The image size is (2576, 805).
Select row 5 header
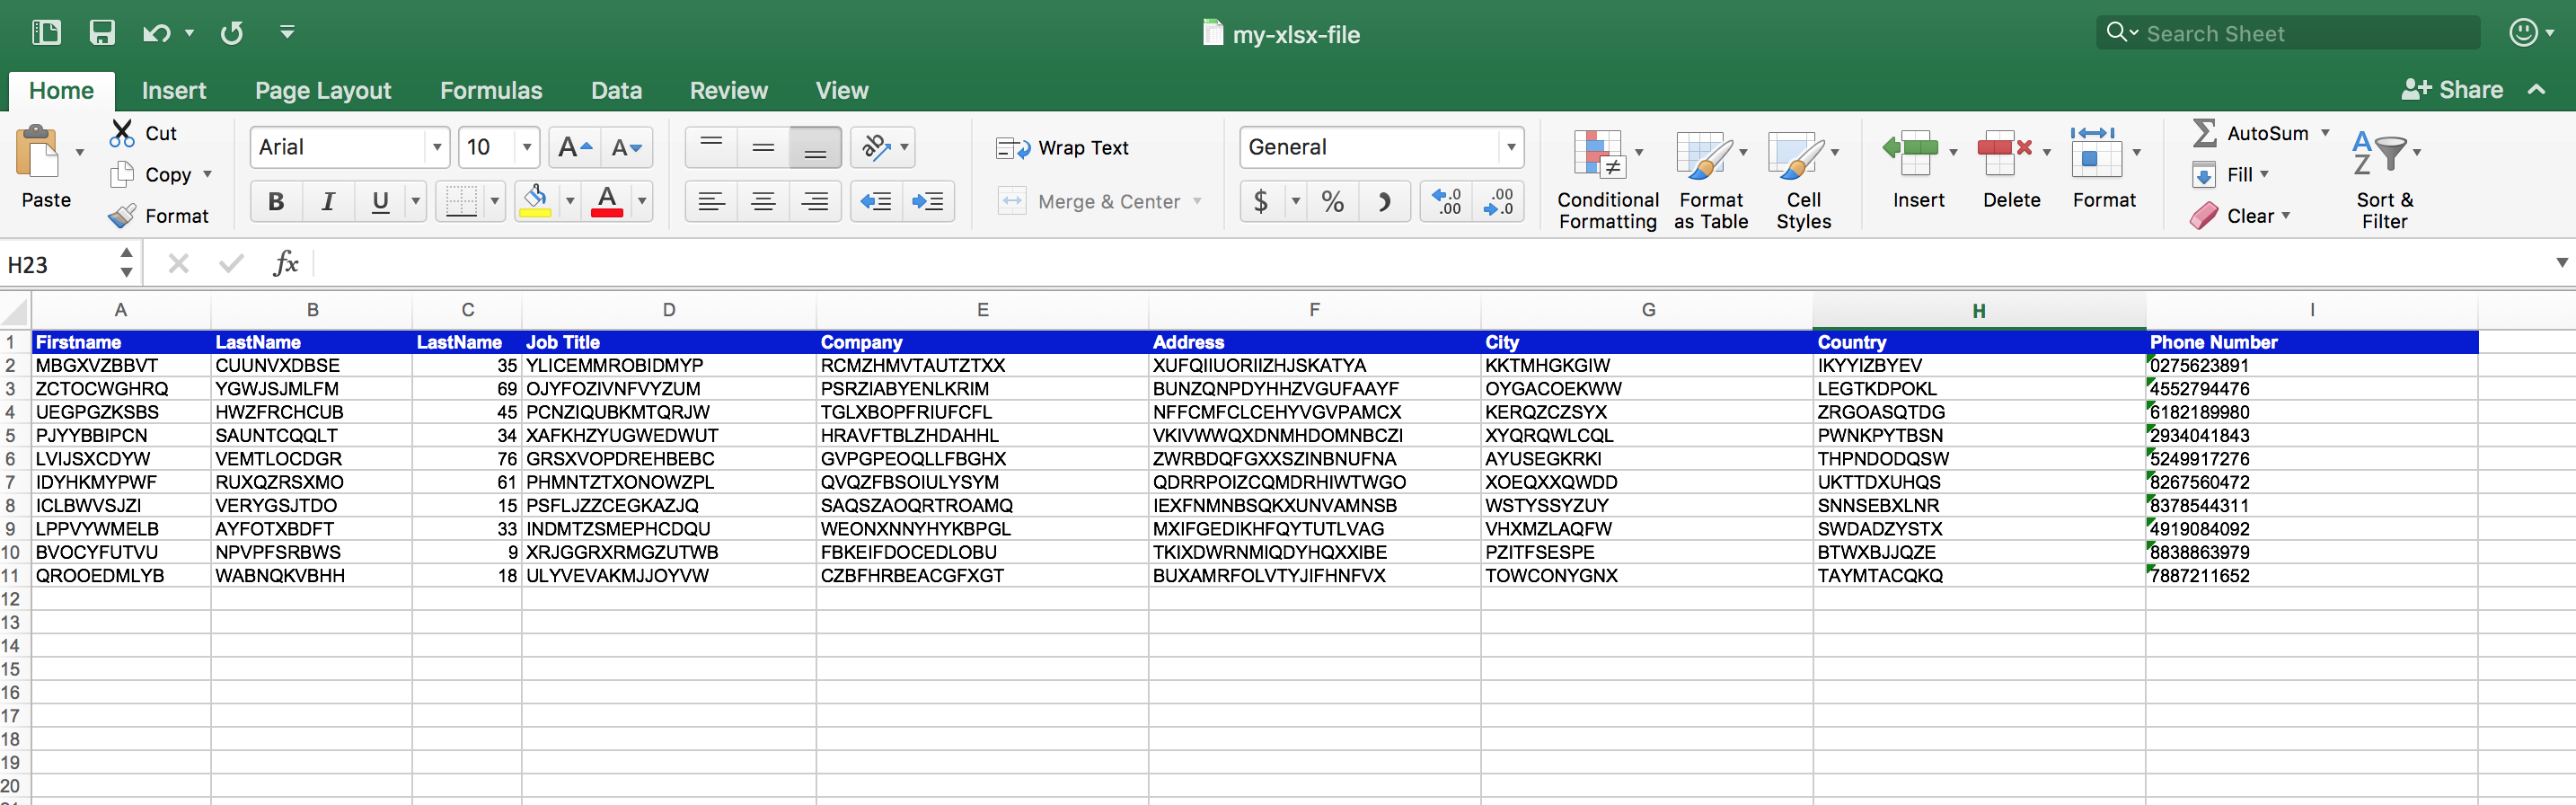coord(10,435)
